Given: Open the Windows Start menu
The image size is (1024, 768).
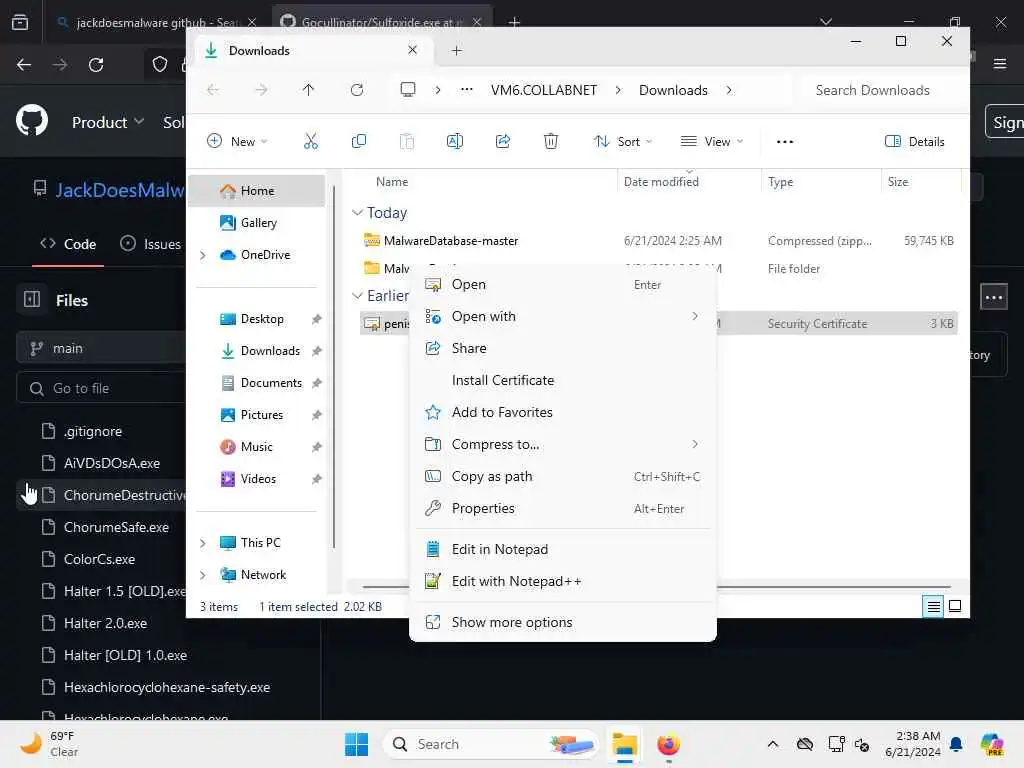Looking at the screenshot, I should (x=357, y=744).
